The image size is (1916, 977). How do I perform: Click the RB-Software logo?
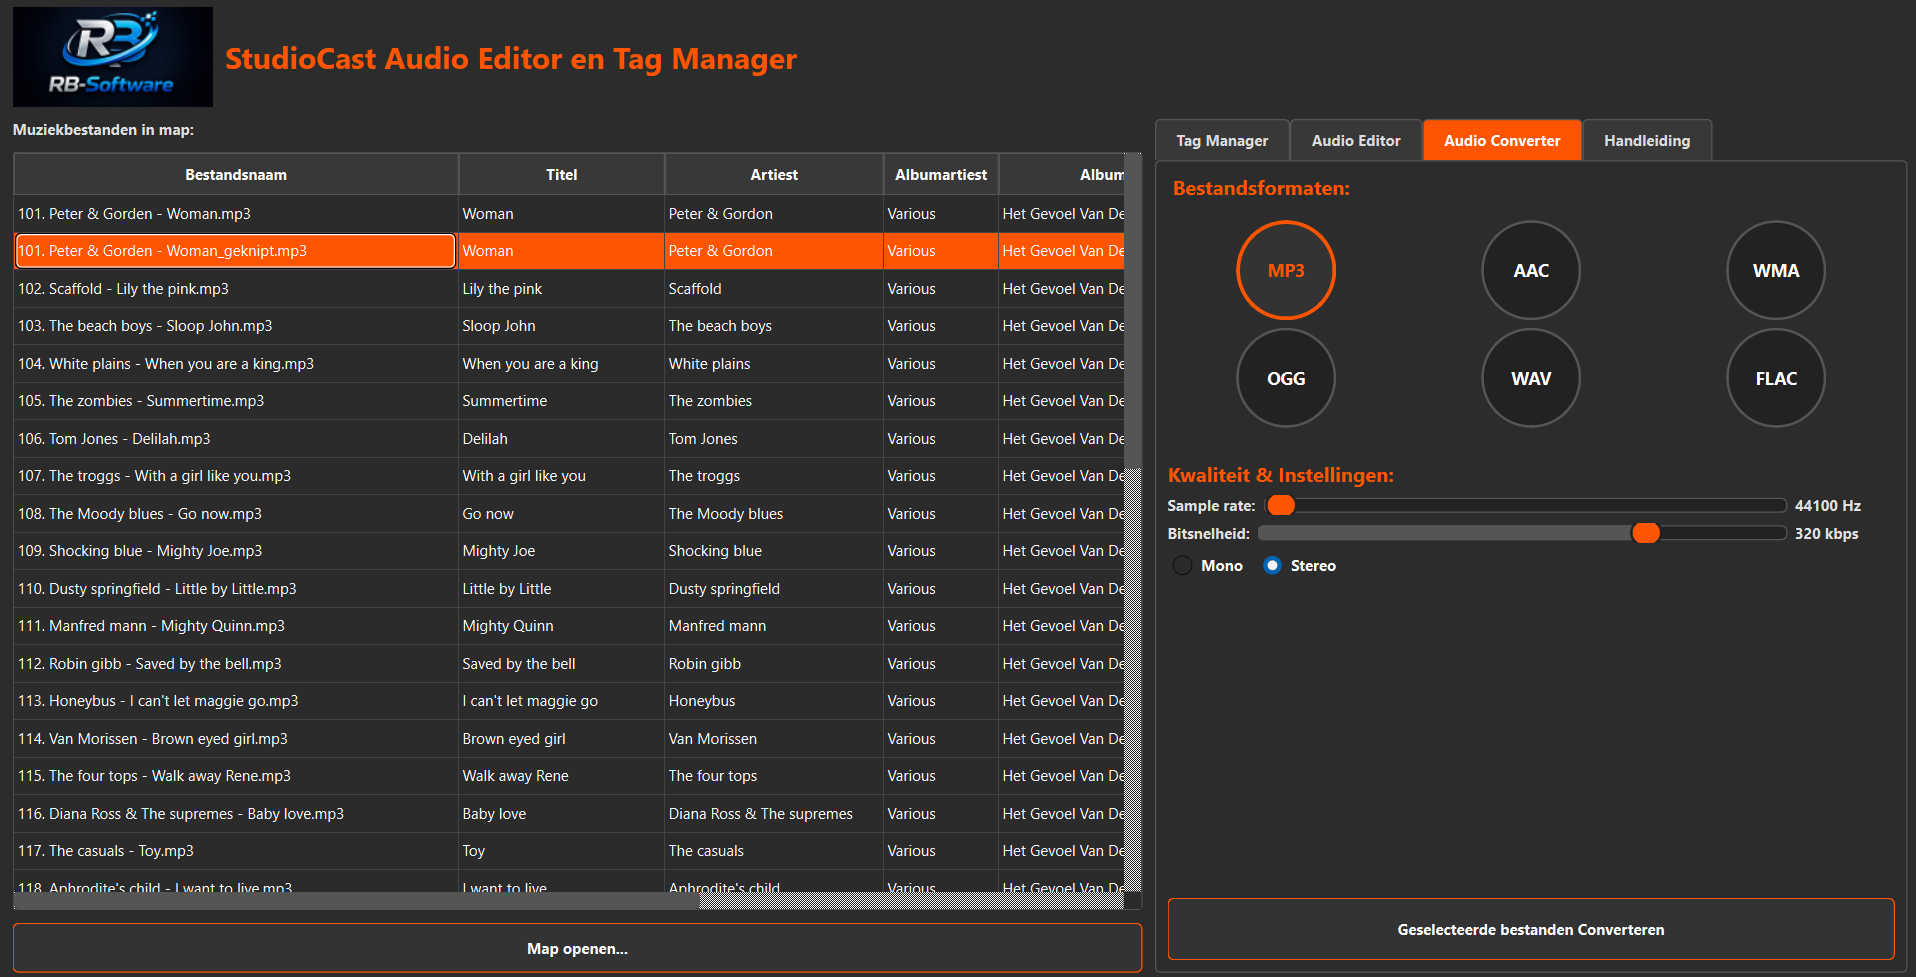[x=113, y=57]
